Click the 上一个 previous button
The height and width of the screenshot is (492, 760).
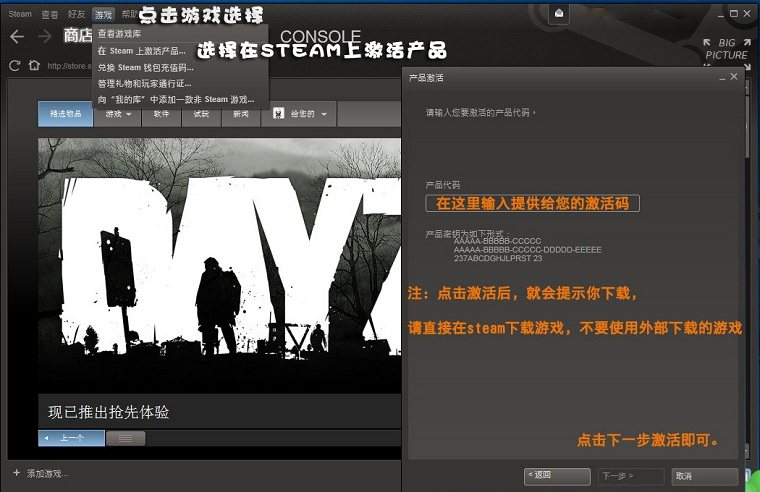click(x=71, y=438)
